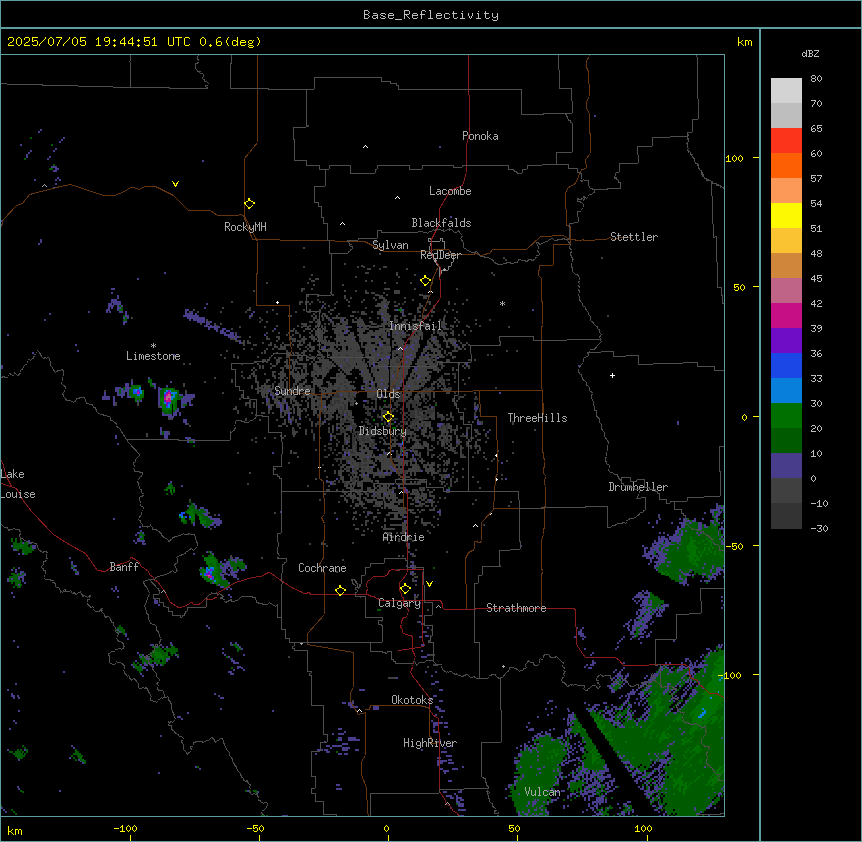Click the Cochrane city label

click(322, 568)
